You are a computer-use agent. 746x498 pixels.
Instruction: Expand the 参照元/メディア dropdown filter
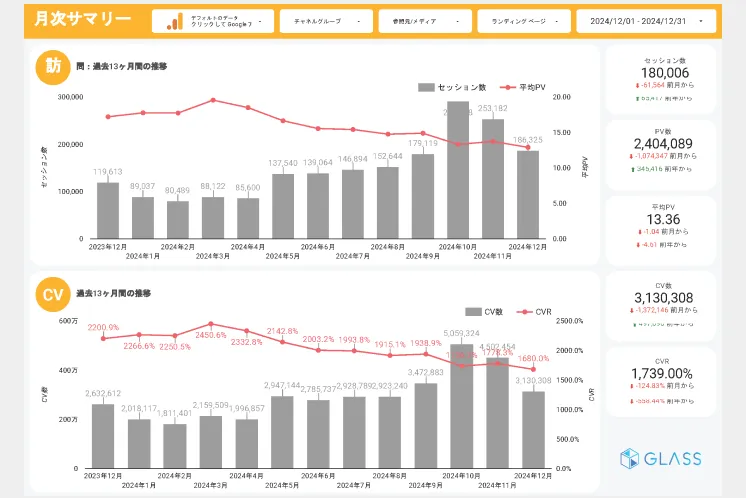(425, 21)
